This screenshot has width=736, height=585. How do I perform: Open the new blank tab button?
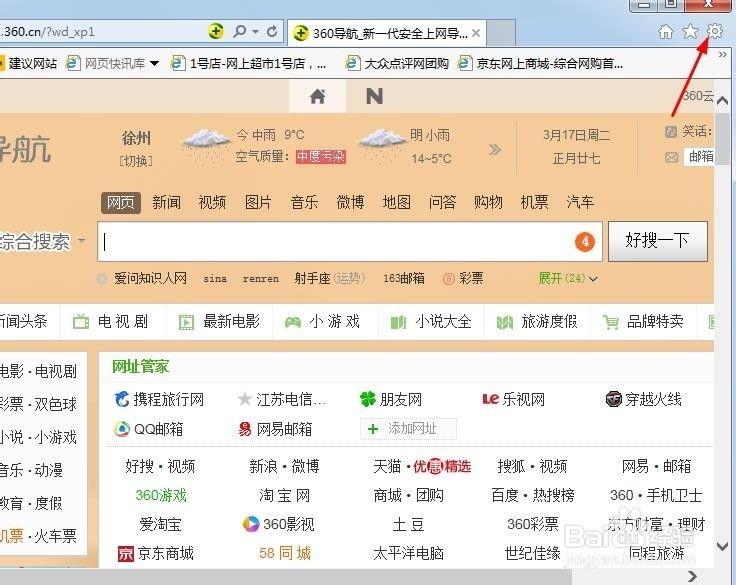pyautogui.click(x=501, y=33)
